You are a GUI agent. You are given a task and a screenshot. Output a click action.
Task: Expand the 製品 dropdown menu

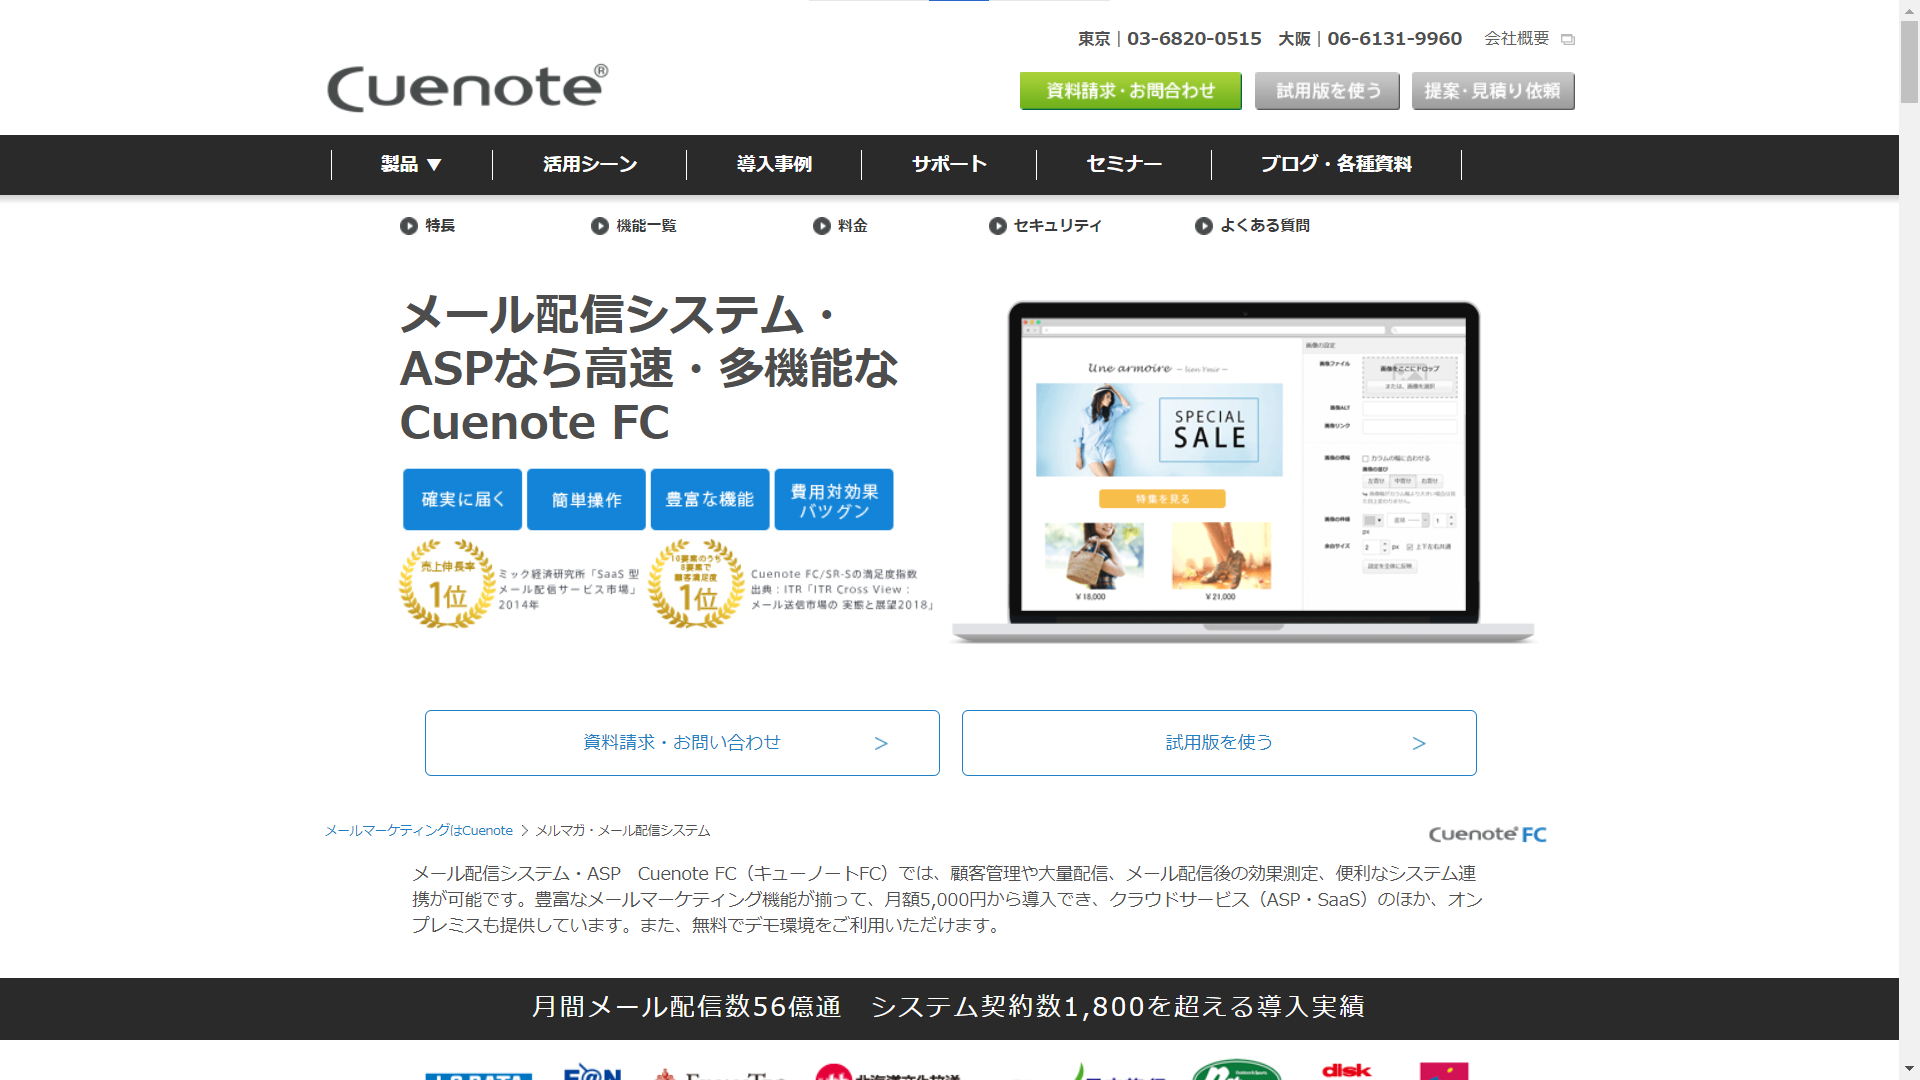click(411, 164)
